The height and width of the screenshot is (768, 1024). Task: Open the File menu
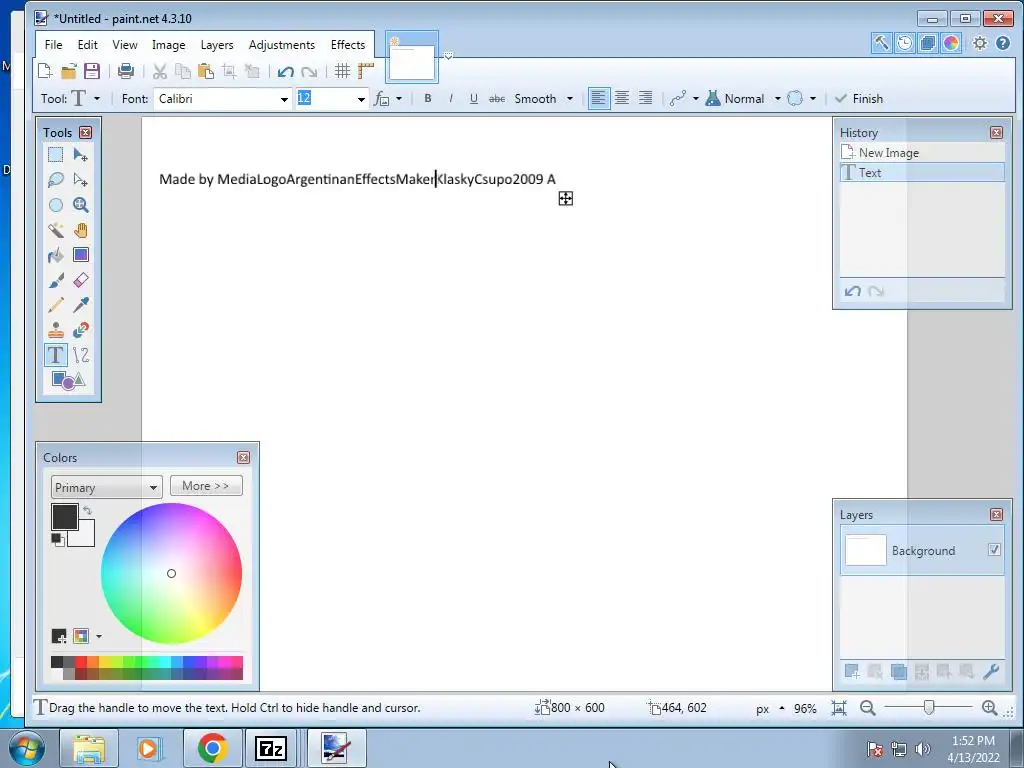click(x=54, y=45)
